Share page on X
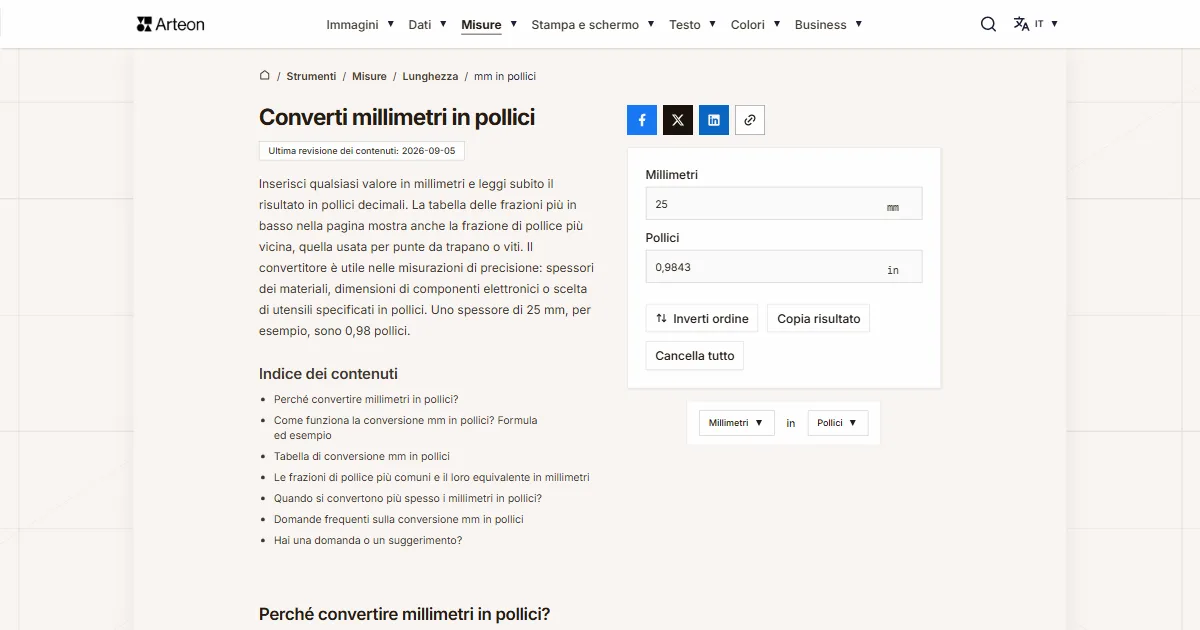 pyautogui.click(x=678, y=120)
